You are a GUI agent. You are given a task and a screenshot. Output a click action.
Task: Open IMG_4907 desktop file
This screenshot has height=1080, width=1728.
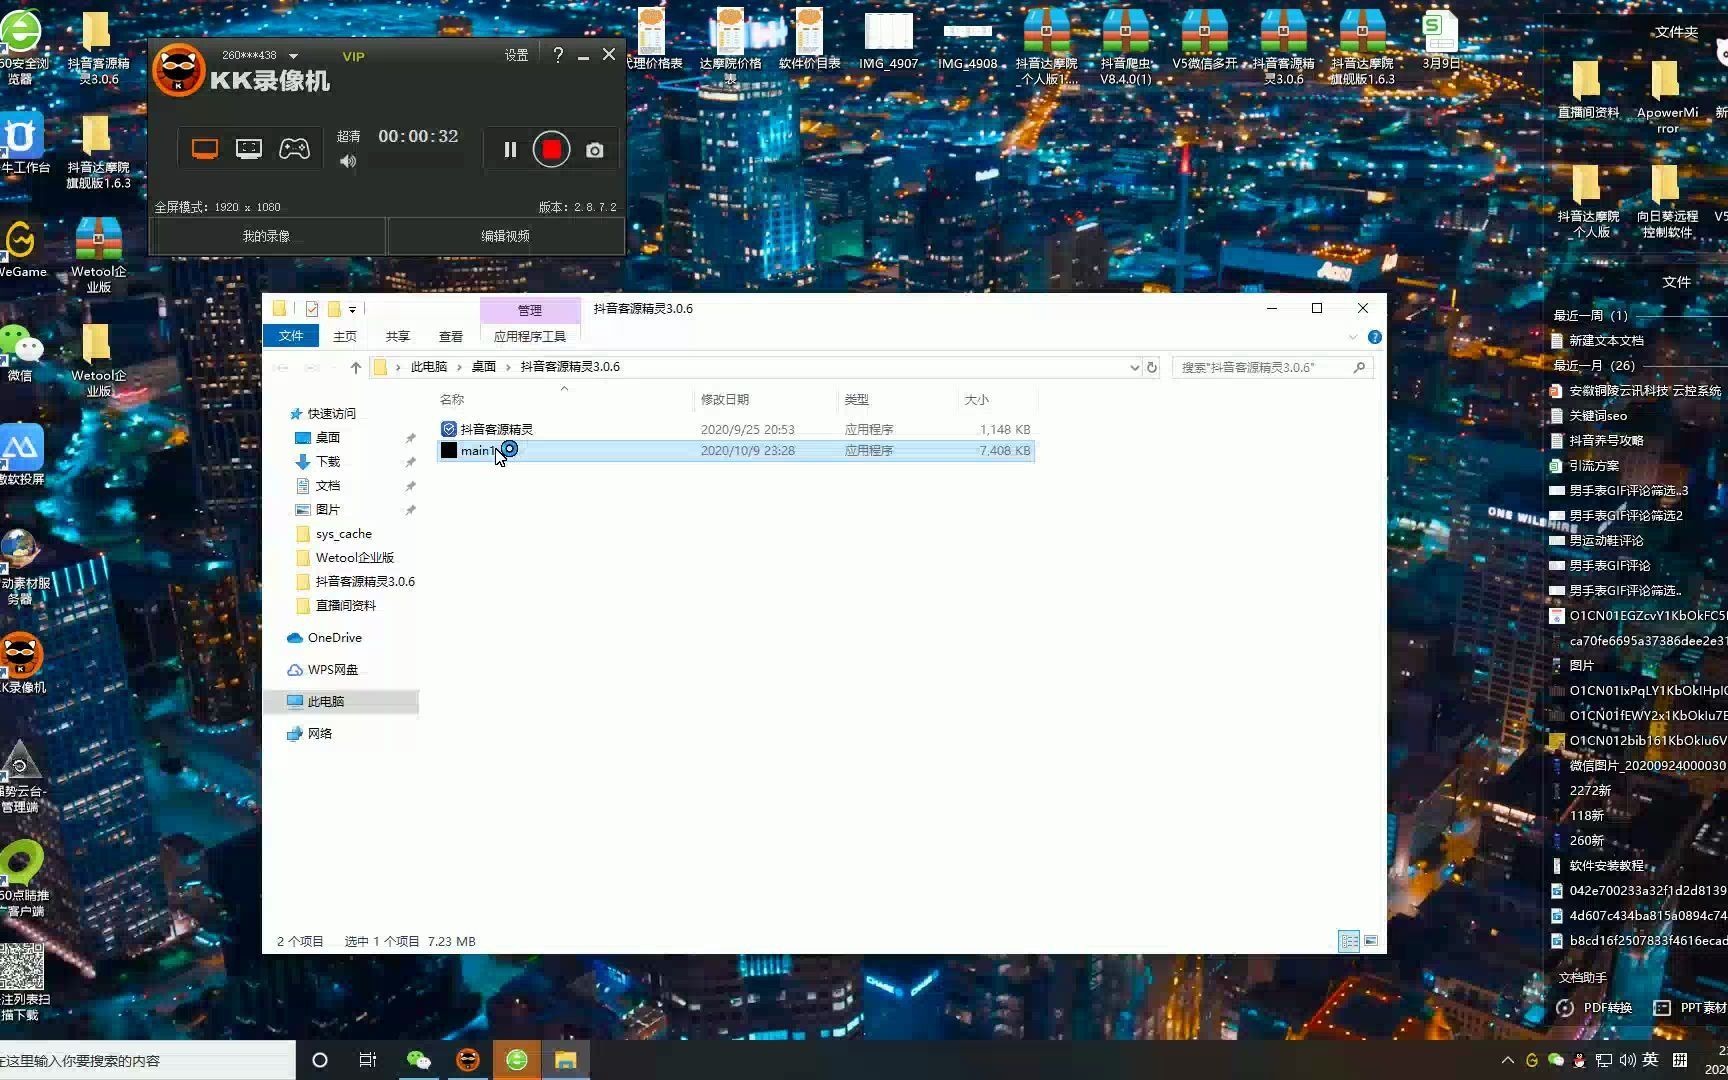click(888, 41)
